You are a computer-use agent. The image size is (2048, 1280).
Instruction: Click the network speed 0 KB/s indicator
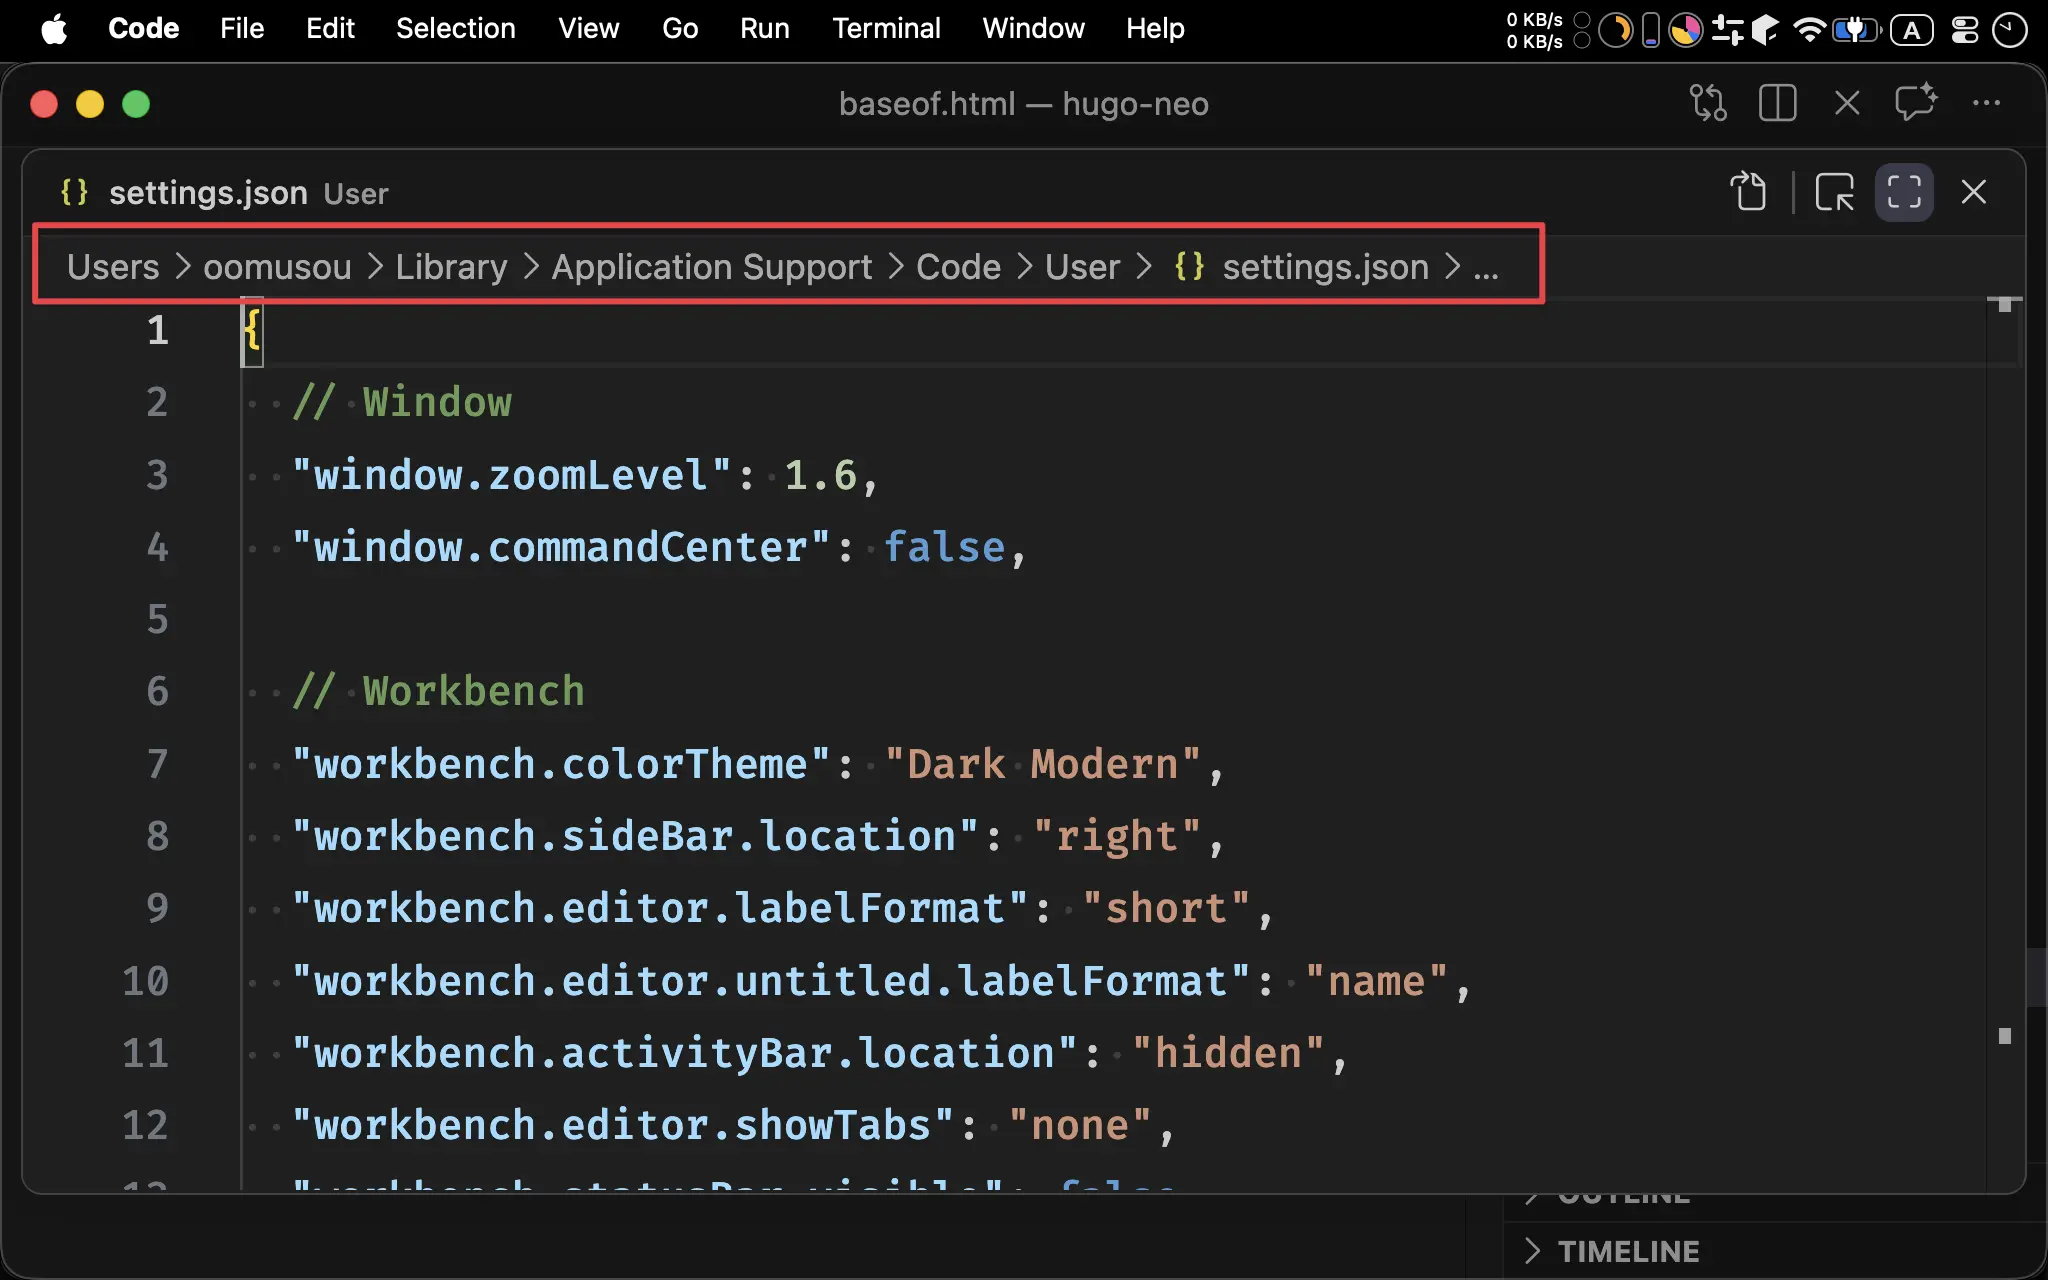coord(1534,30)
